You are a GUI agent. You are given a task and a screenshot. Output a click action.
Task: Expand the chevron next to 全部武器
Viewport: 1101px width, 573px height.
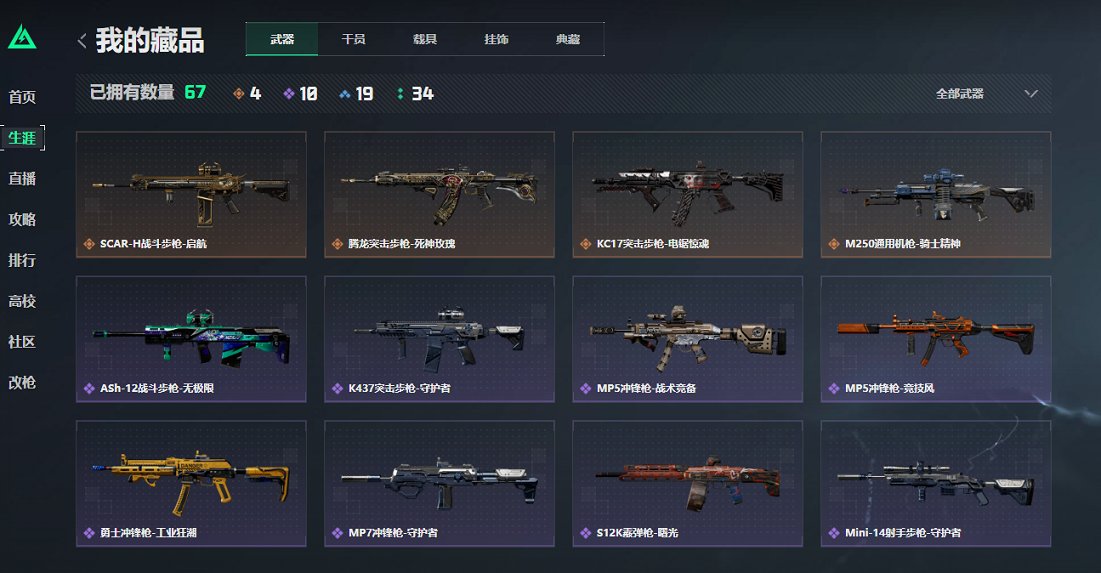(x=1031, y=93)
